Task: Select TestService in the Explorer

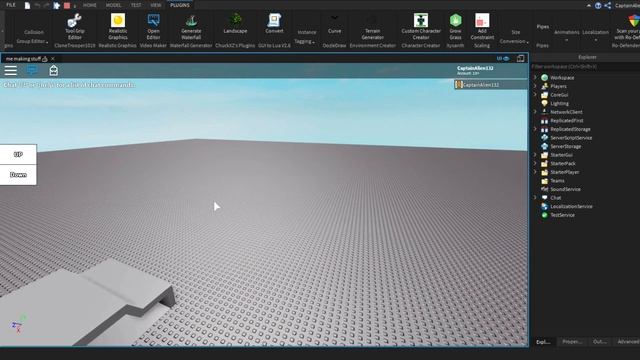Action: (562, 215)
